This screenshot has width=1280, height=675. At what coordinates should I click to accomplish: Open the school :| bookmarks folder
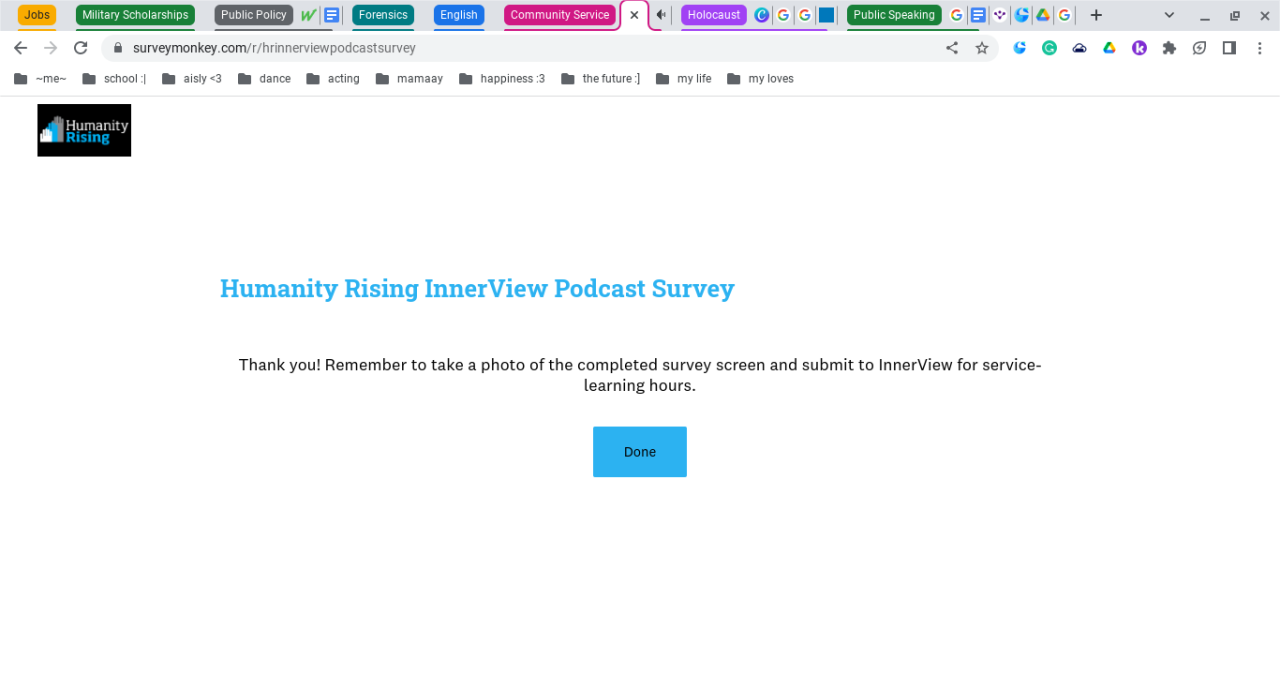(x=114, y=79)
